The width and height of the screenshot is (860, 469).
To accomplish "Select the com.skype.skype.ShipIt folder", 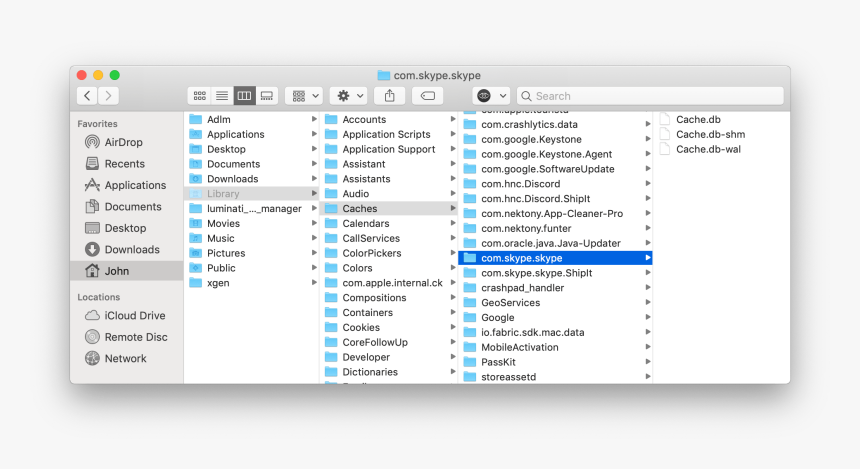I will click(556, 273).
